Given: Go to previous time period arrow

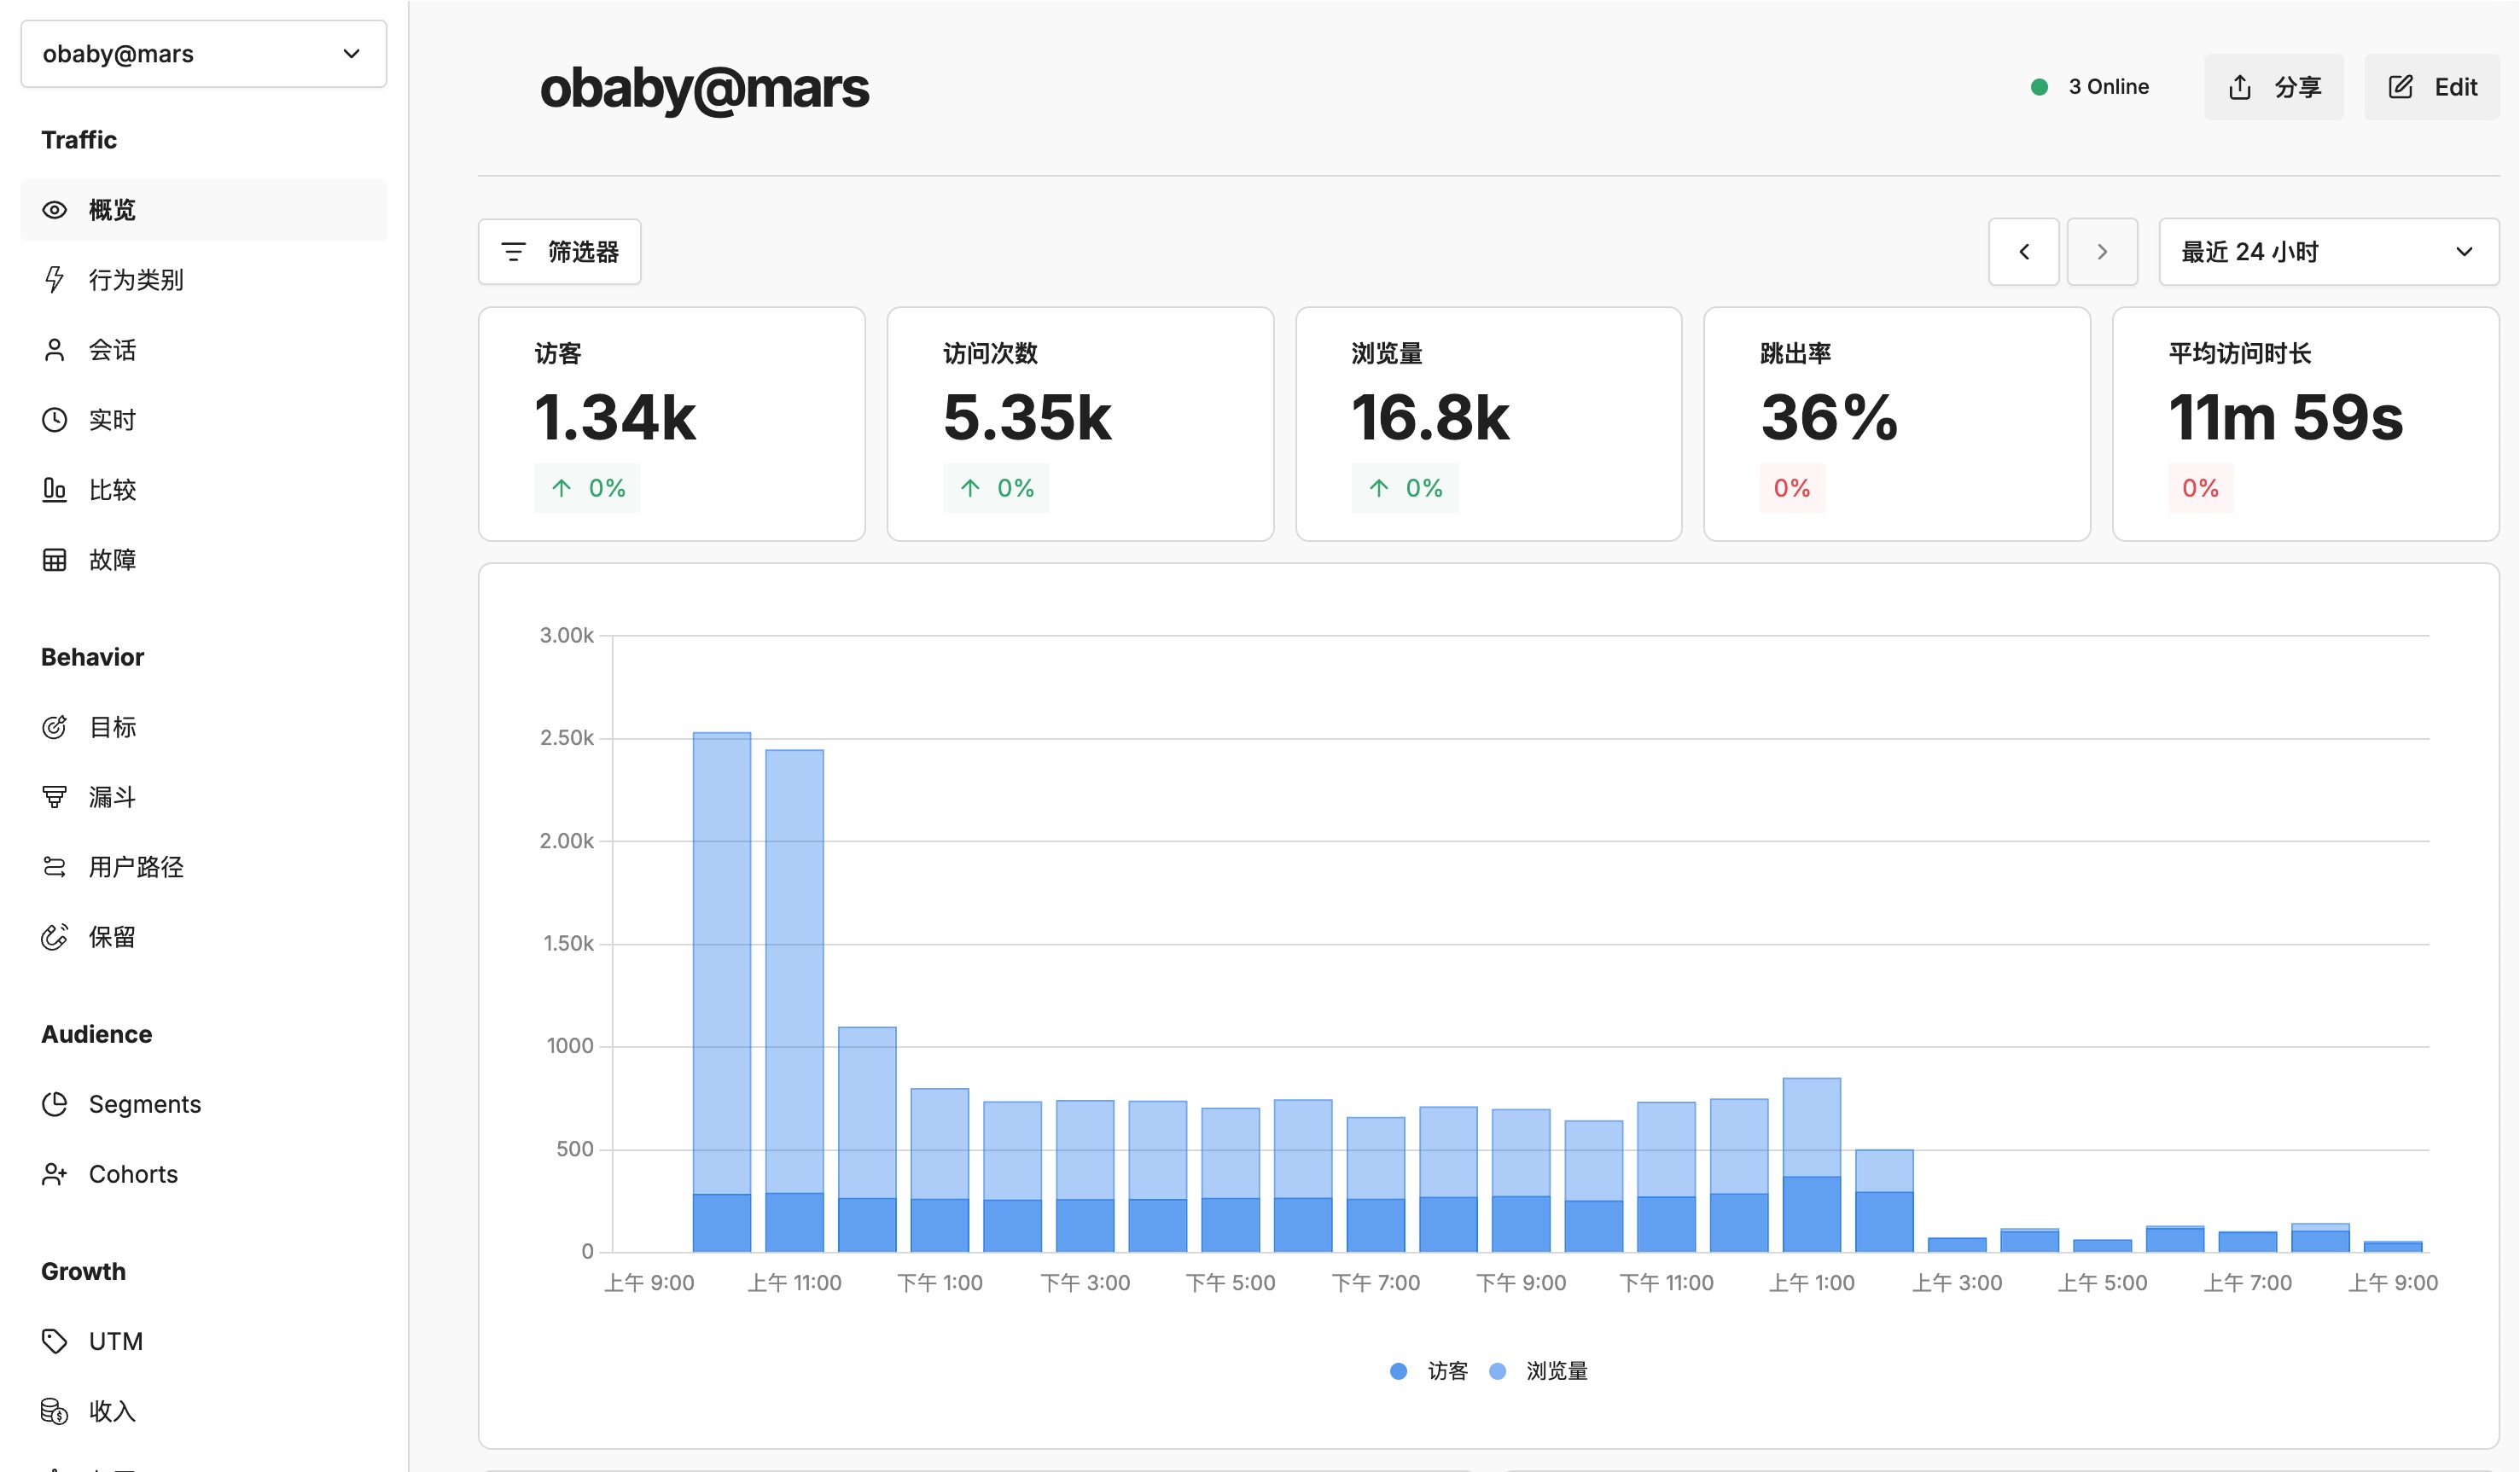Looking at the screenshot, I should pyautogui.click(x=2023, y=252).
